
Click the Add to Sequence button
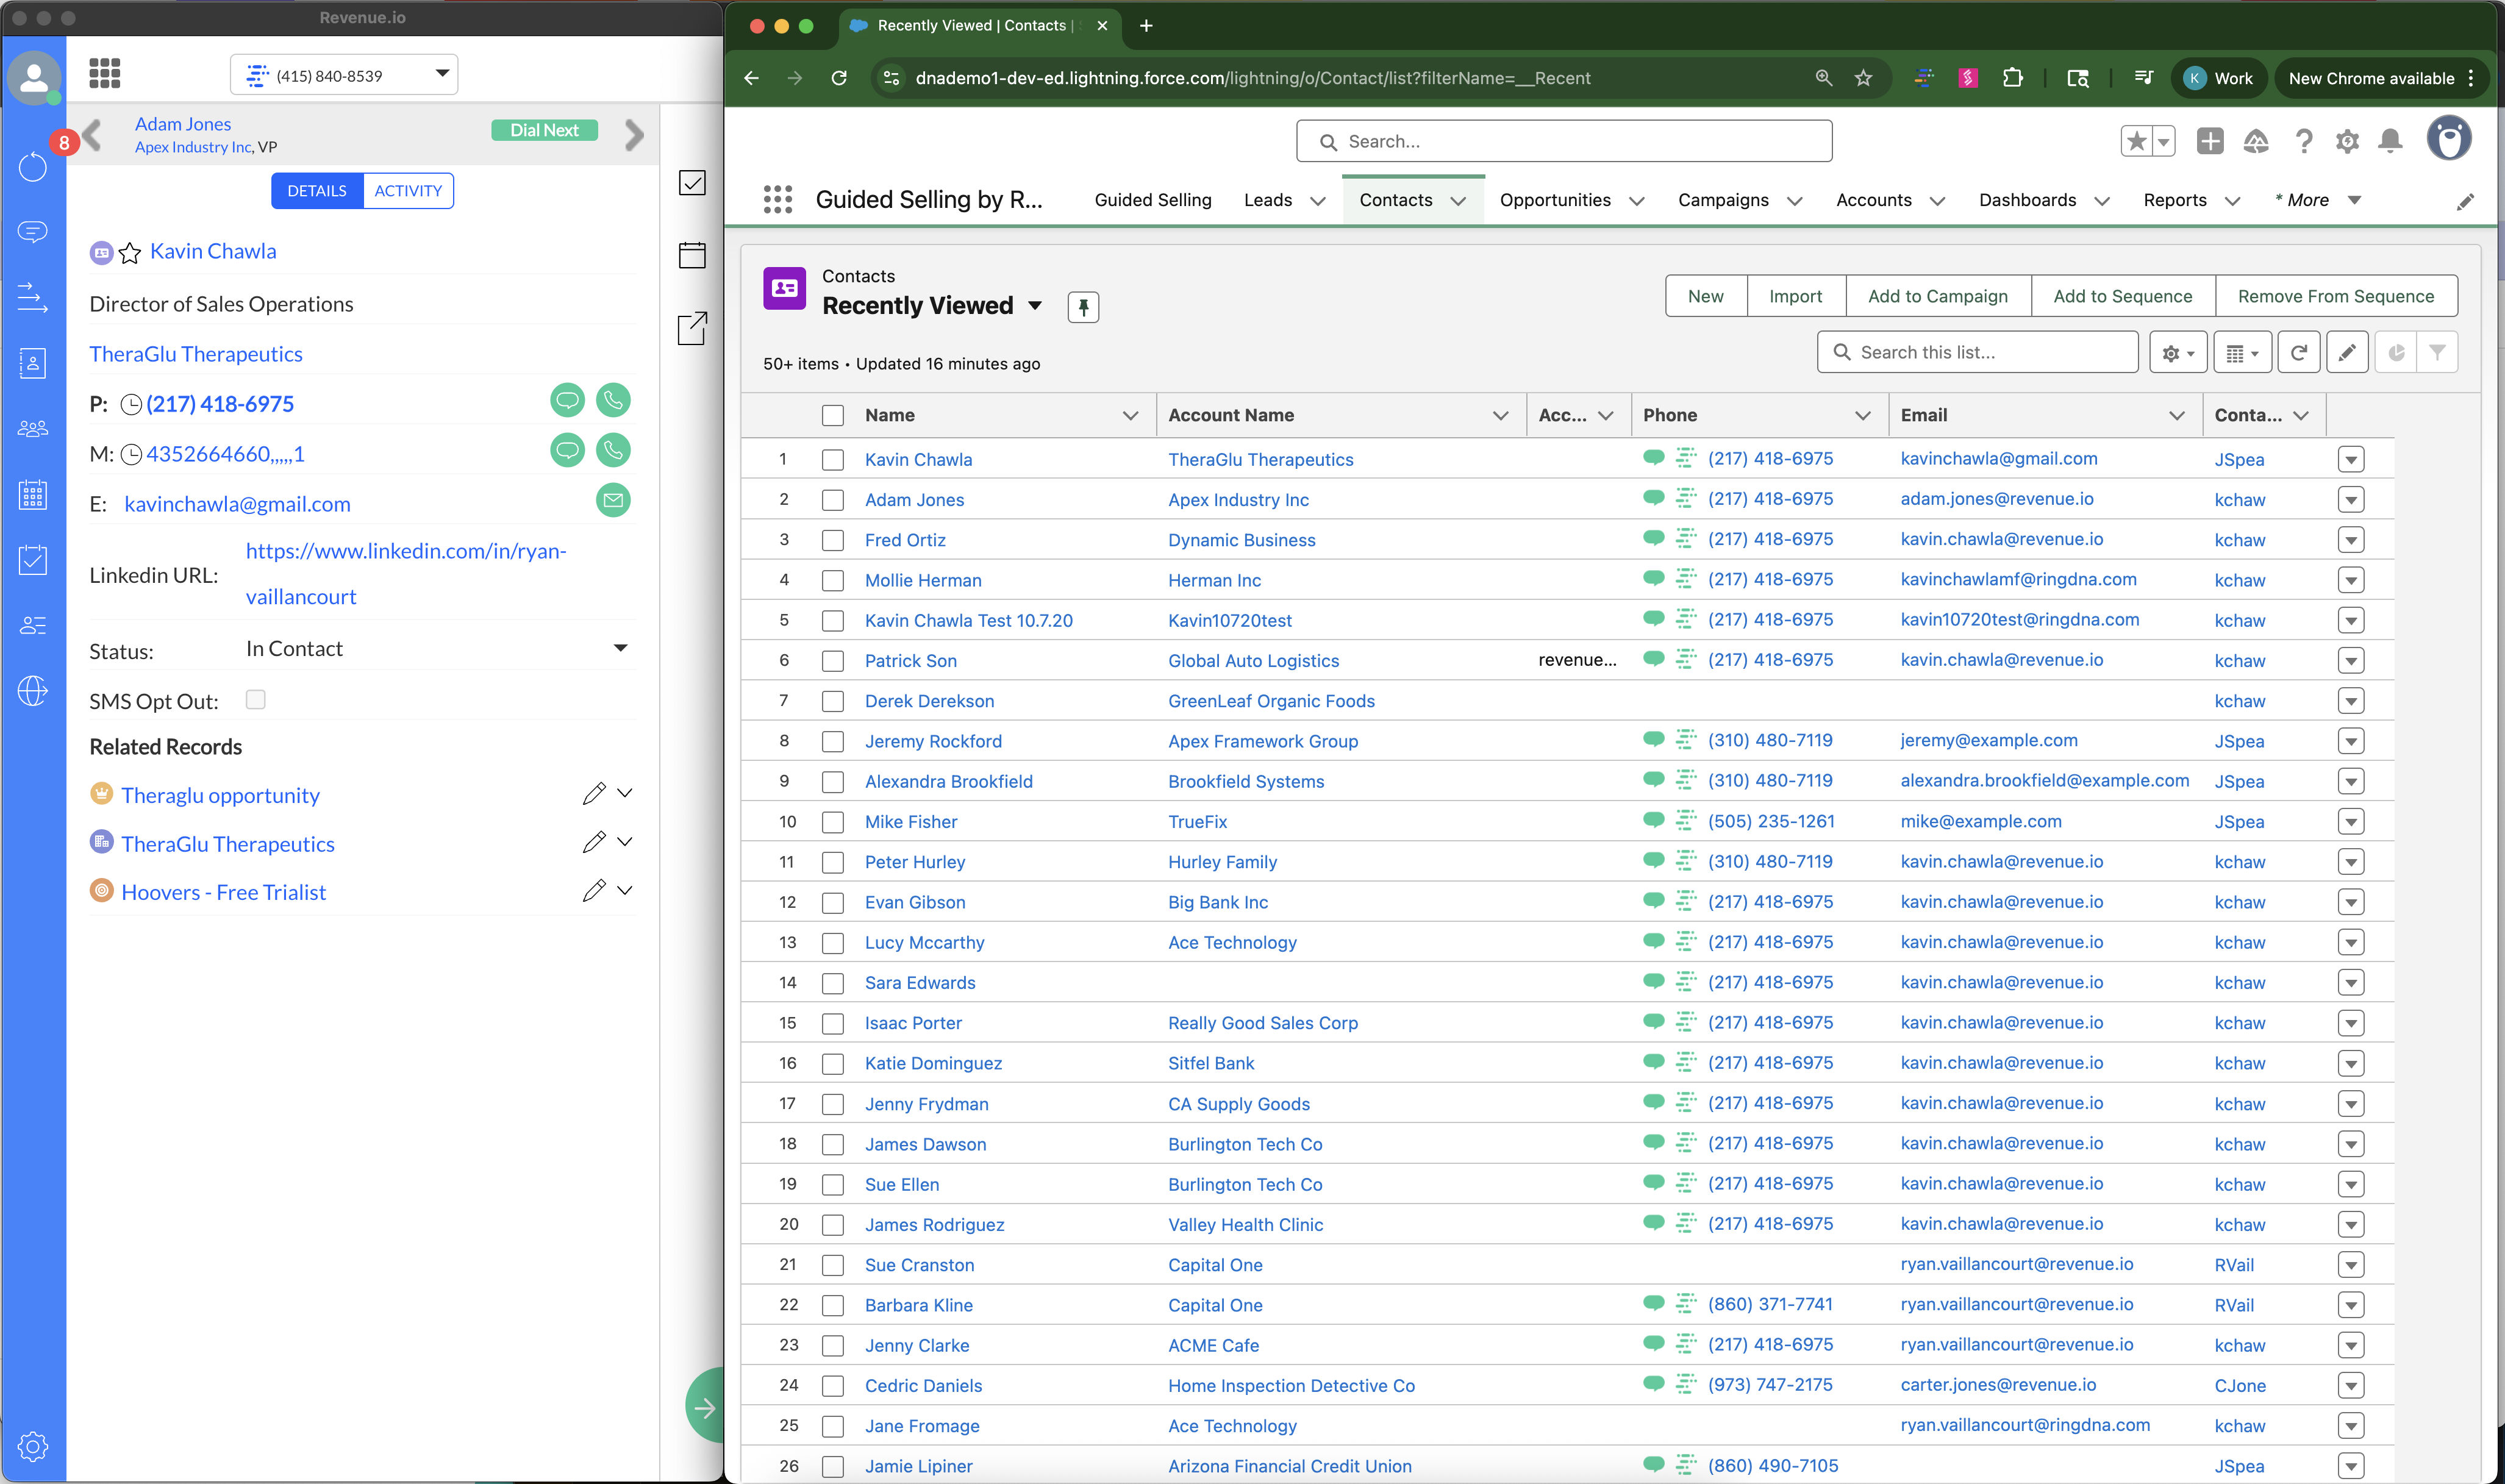(x=2122, y=296)
